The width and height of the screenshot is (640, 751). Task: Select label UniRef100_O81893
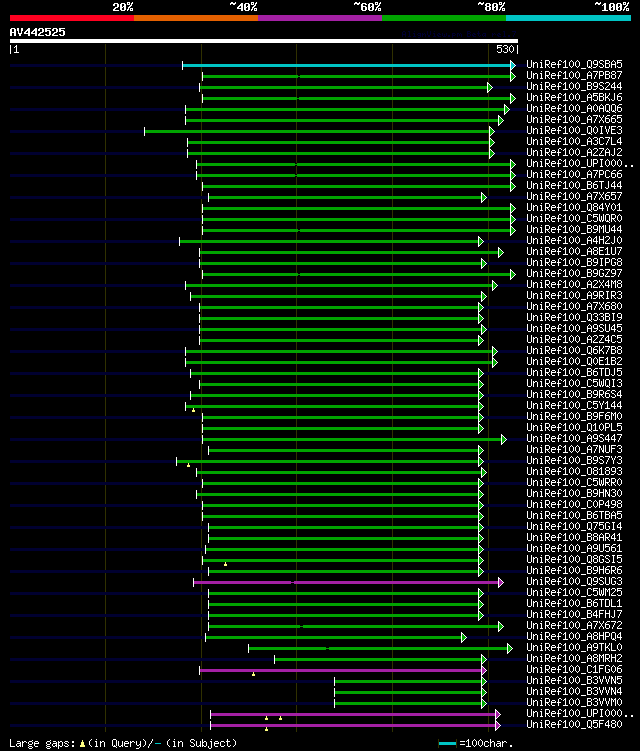tap(574, 472)
